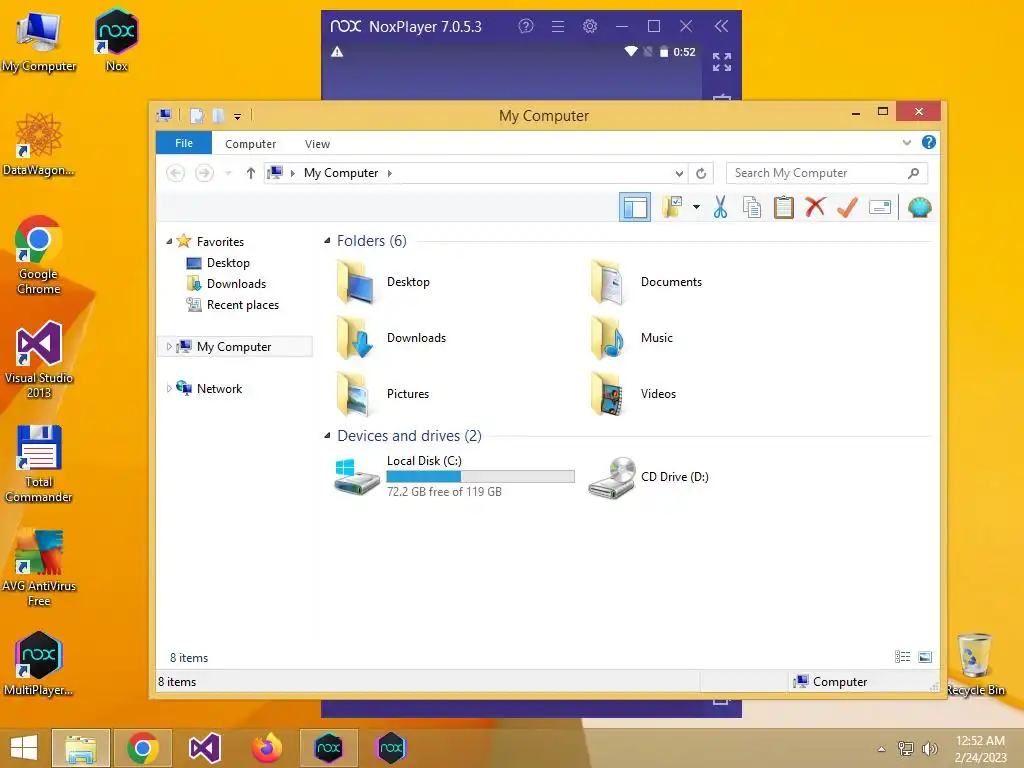Viewport: 1024px width, 768px height.
Task: Click the folder options toolbar icon
Action: [672, 208]
